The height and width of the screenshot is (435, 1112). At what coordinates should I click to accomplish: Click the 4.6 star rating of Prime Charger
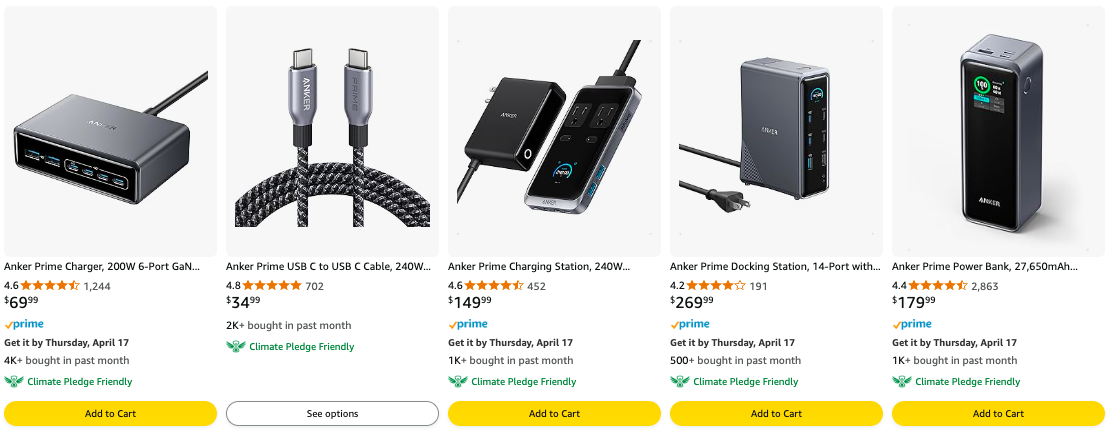pyautogui.click(x=50, y=285)
